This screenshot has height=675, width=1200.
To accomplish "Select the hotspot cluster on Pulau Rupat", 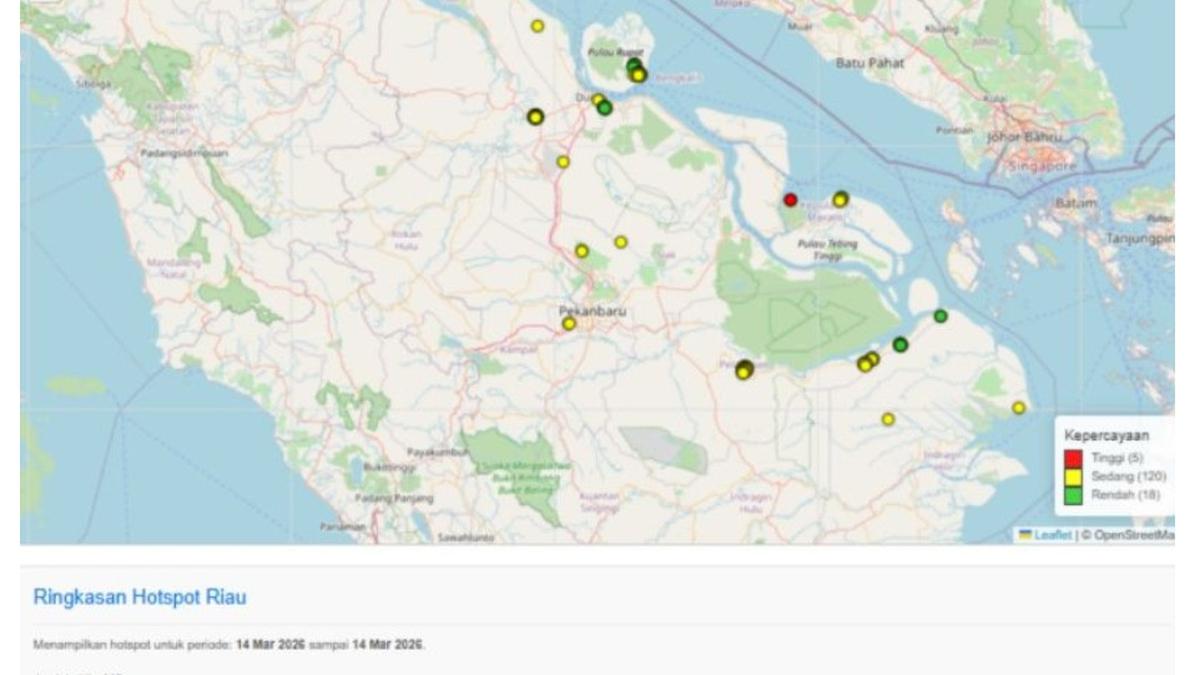I will point(637,71).
